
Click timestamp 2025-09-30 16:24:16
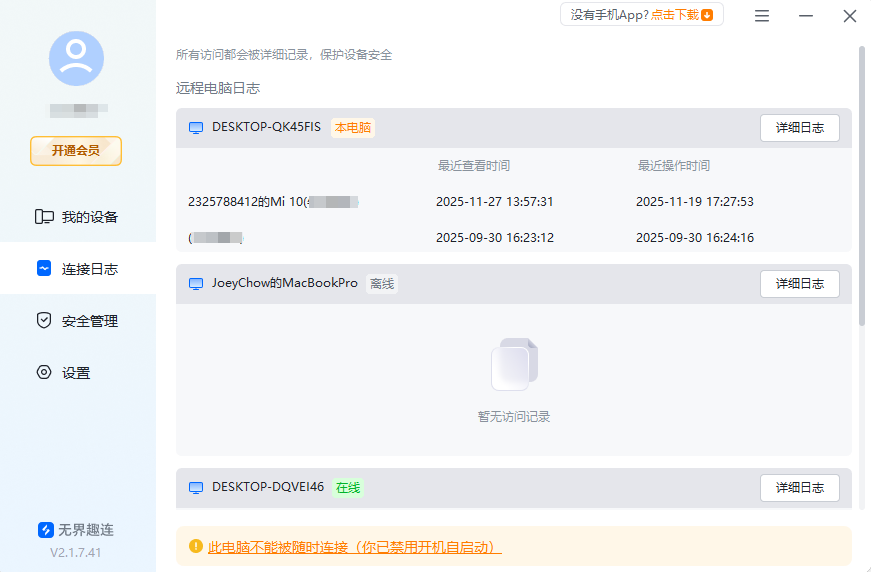694,238
